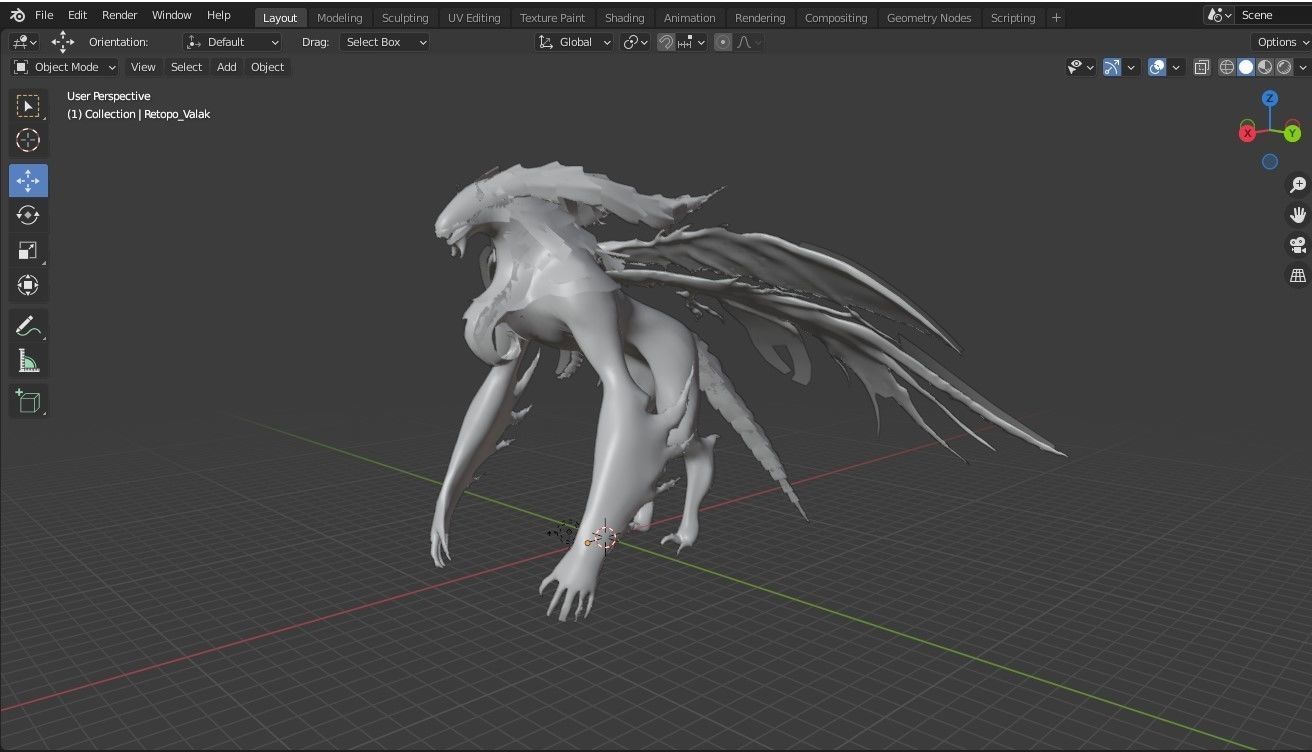Viewport: 1312px width, 752px height.
Task: Click the 3D cursor in the viewport
Action: tap(604, 537)
